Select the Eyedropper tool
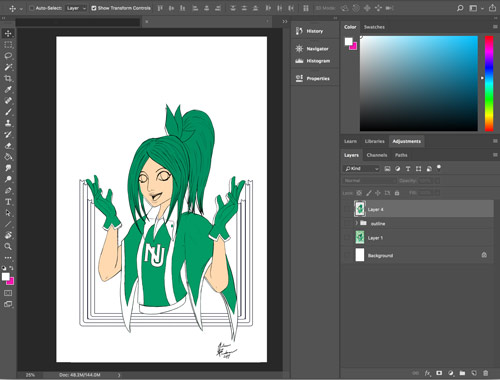 8,90
